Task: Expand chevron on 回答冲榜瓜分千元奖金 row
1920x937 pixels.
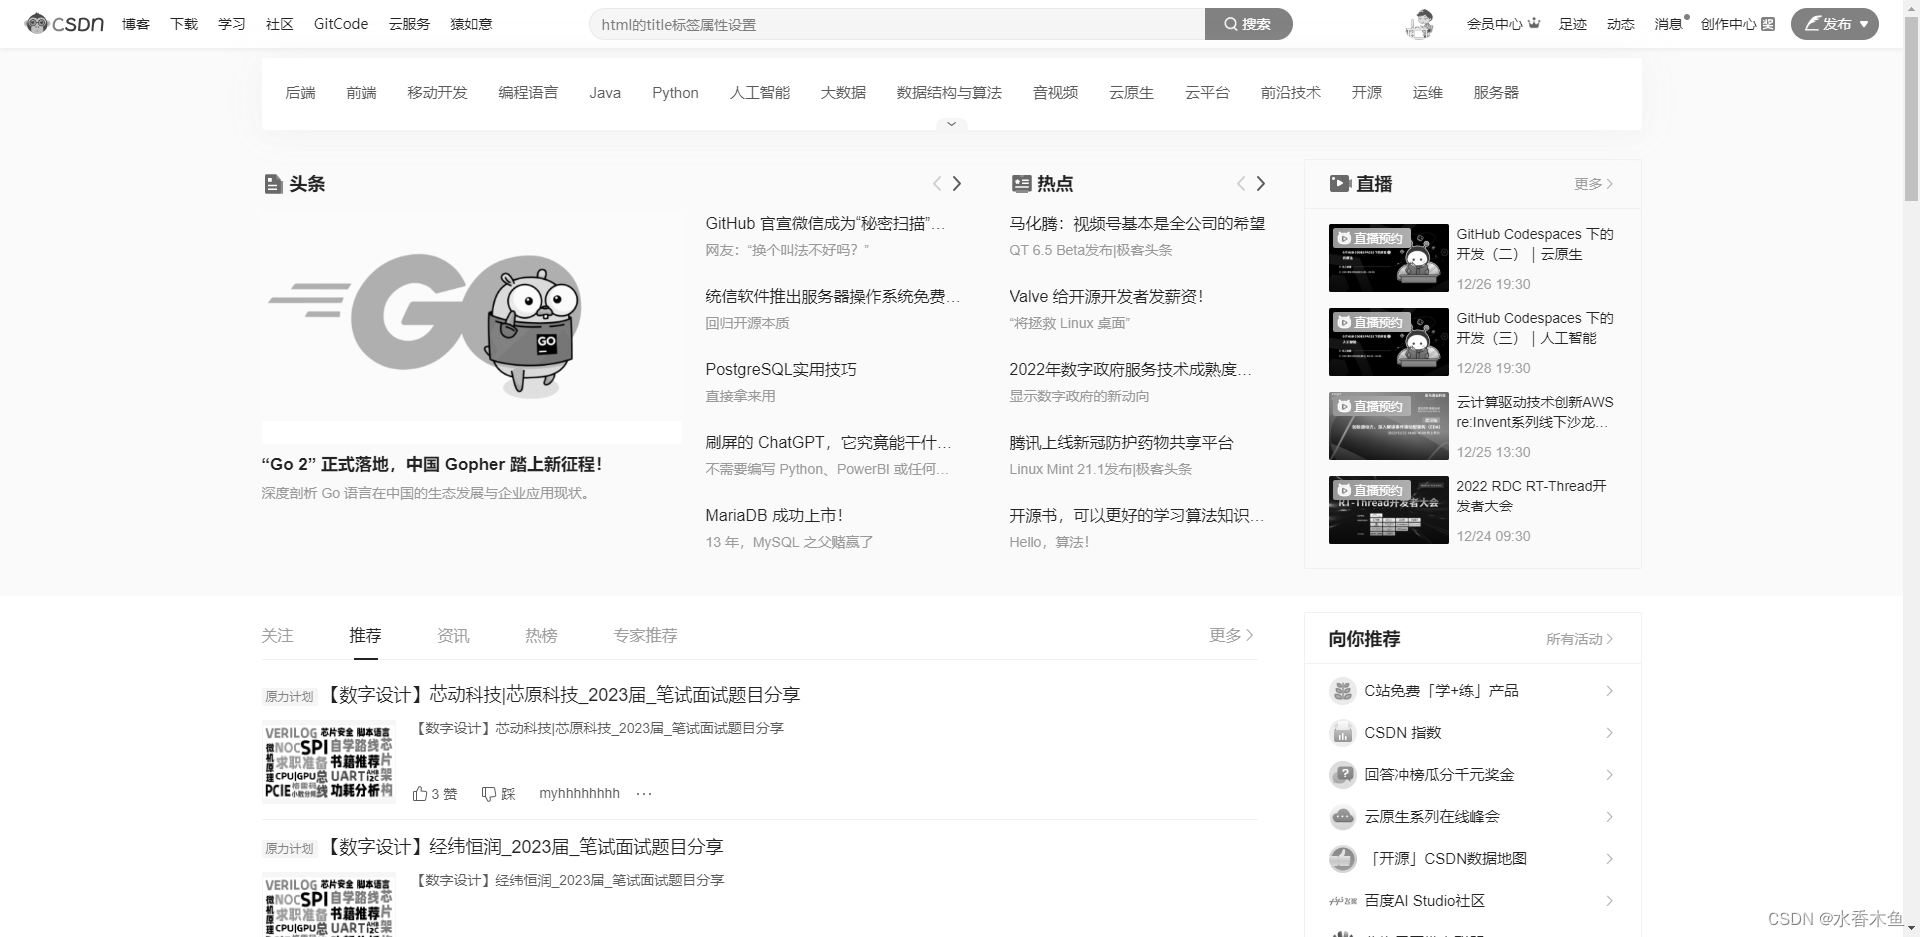Action: point(1609,775)
